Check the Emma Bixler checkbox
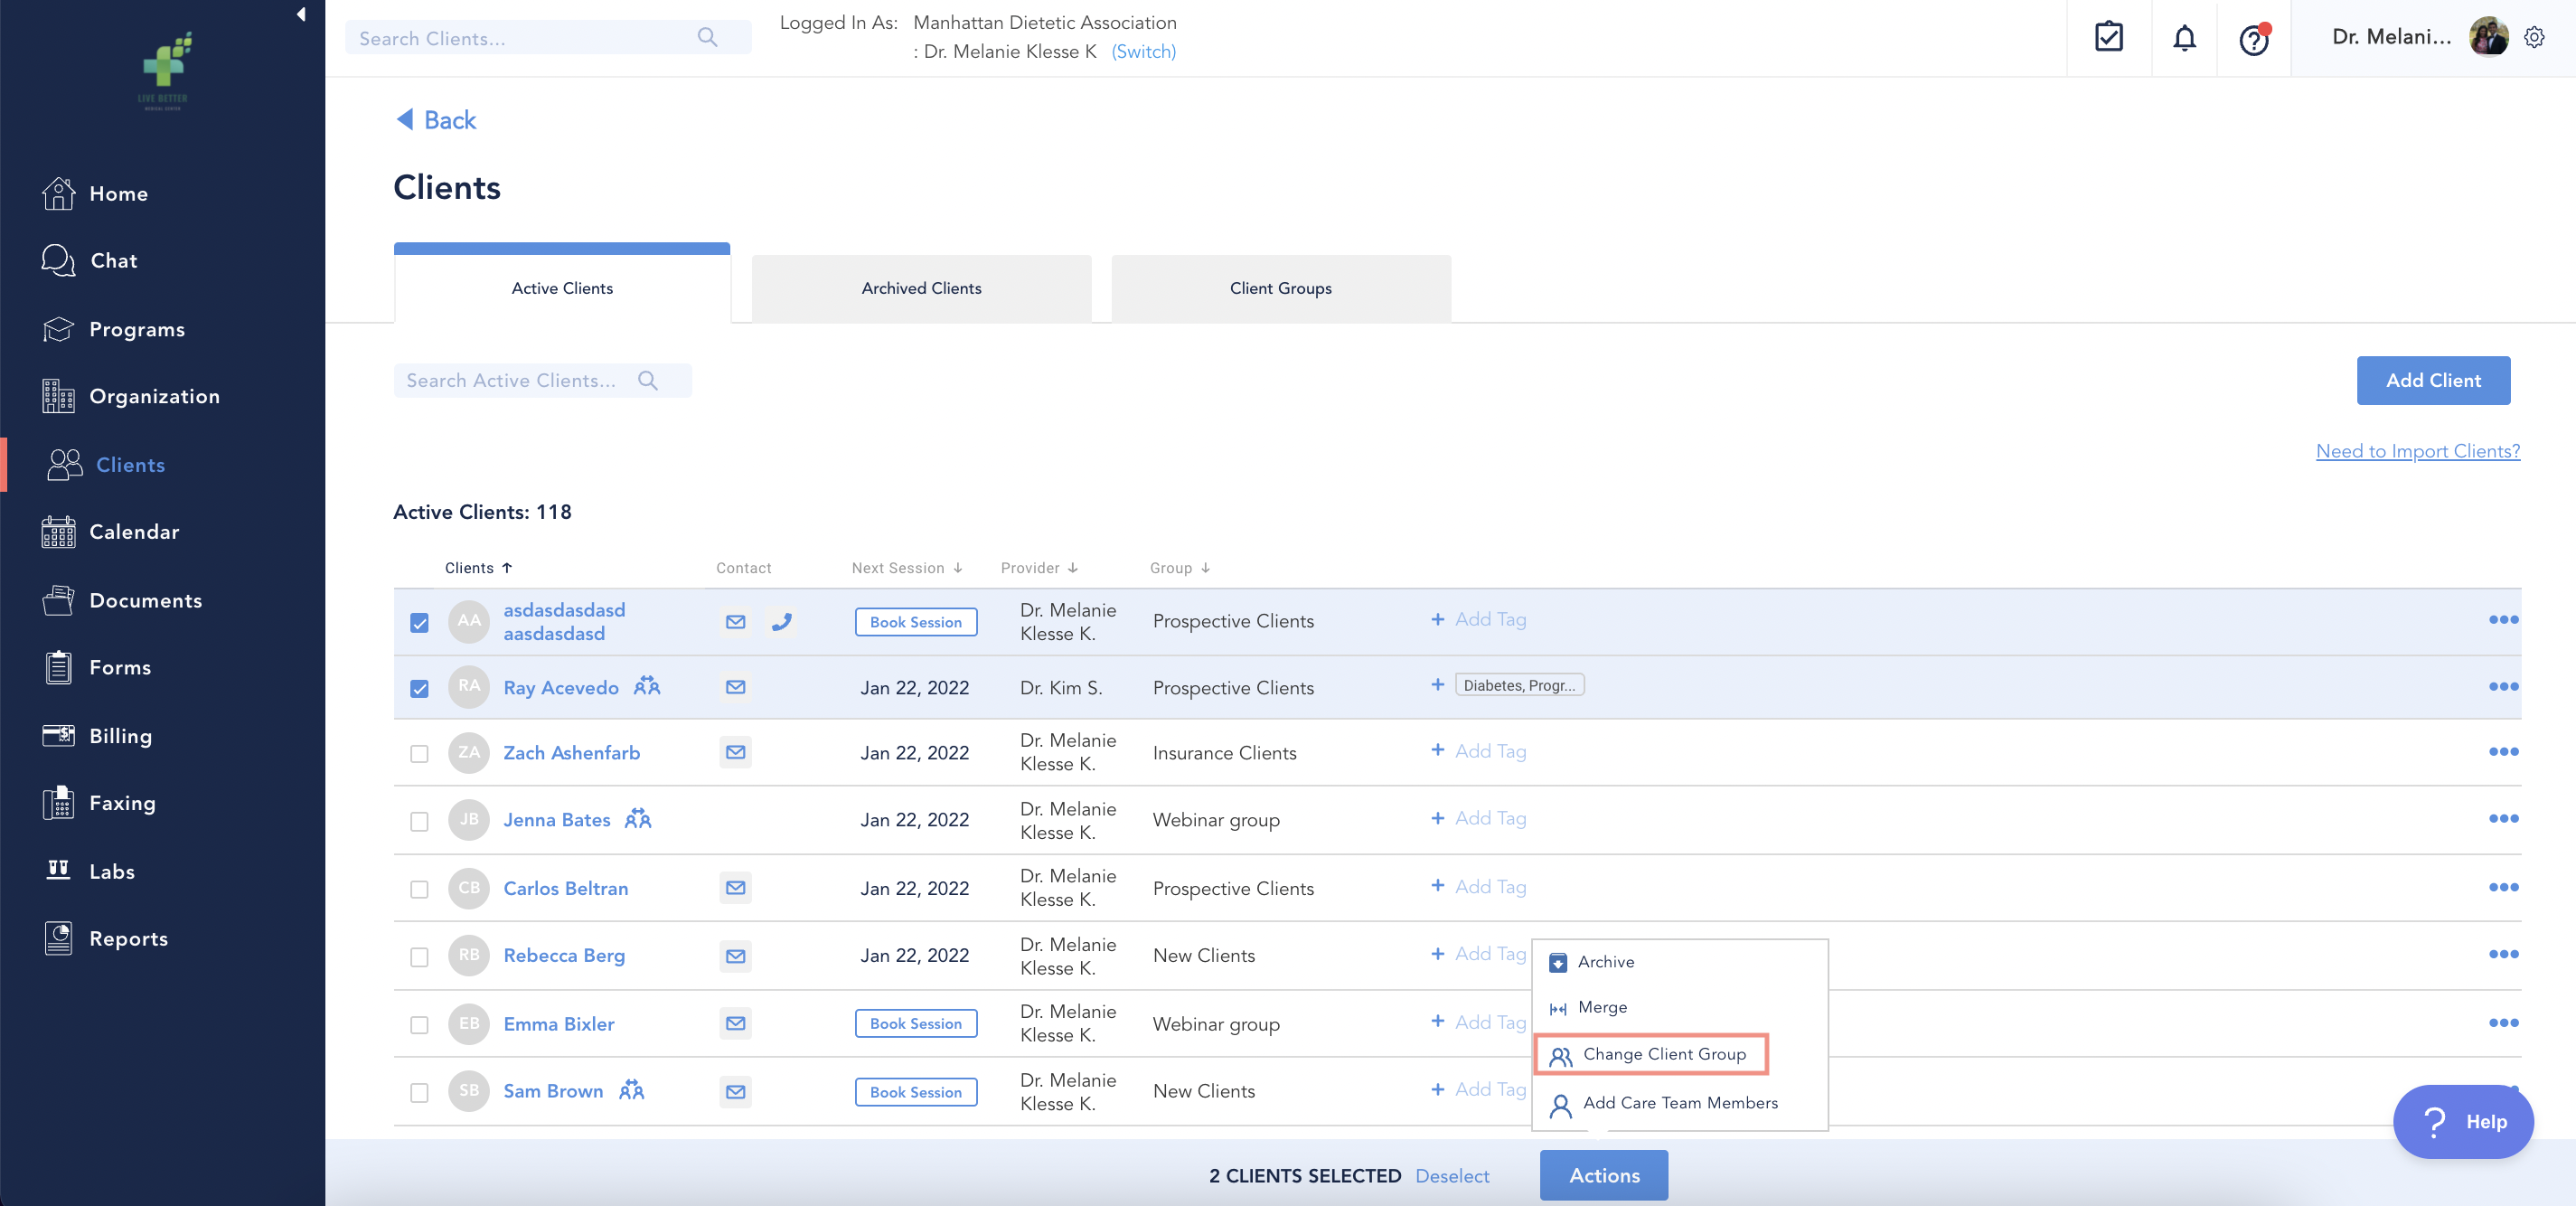The width and height of the screenshot is (2576, 1206). [419, 1024]
